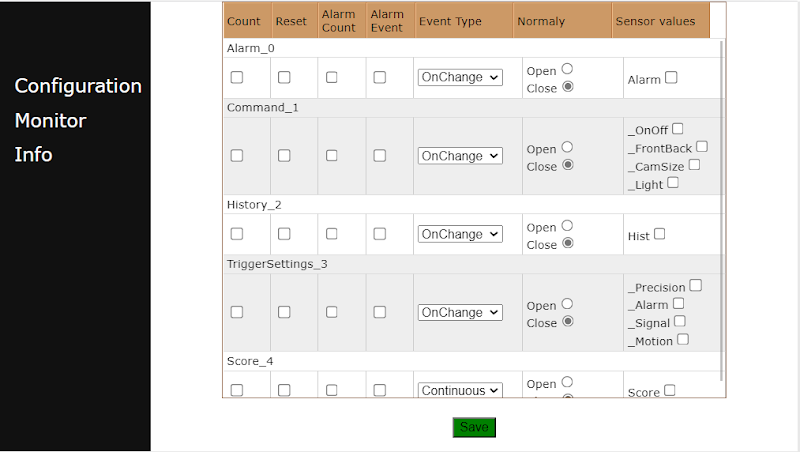Screen dimensions: 800x452
Task: Click the Command_1 row label
Action: coord(263,108)
